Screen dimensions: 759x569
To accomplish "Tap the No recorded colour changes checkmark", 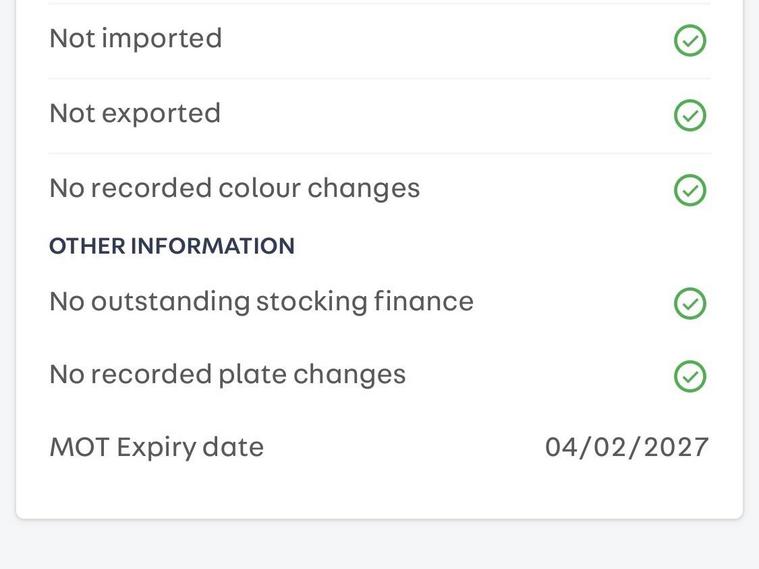I will (x=690, y=190).
